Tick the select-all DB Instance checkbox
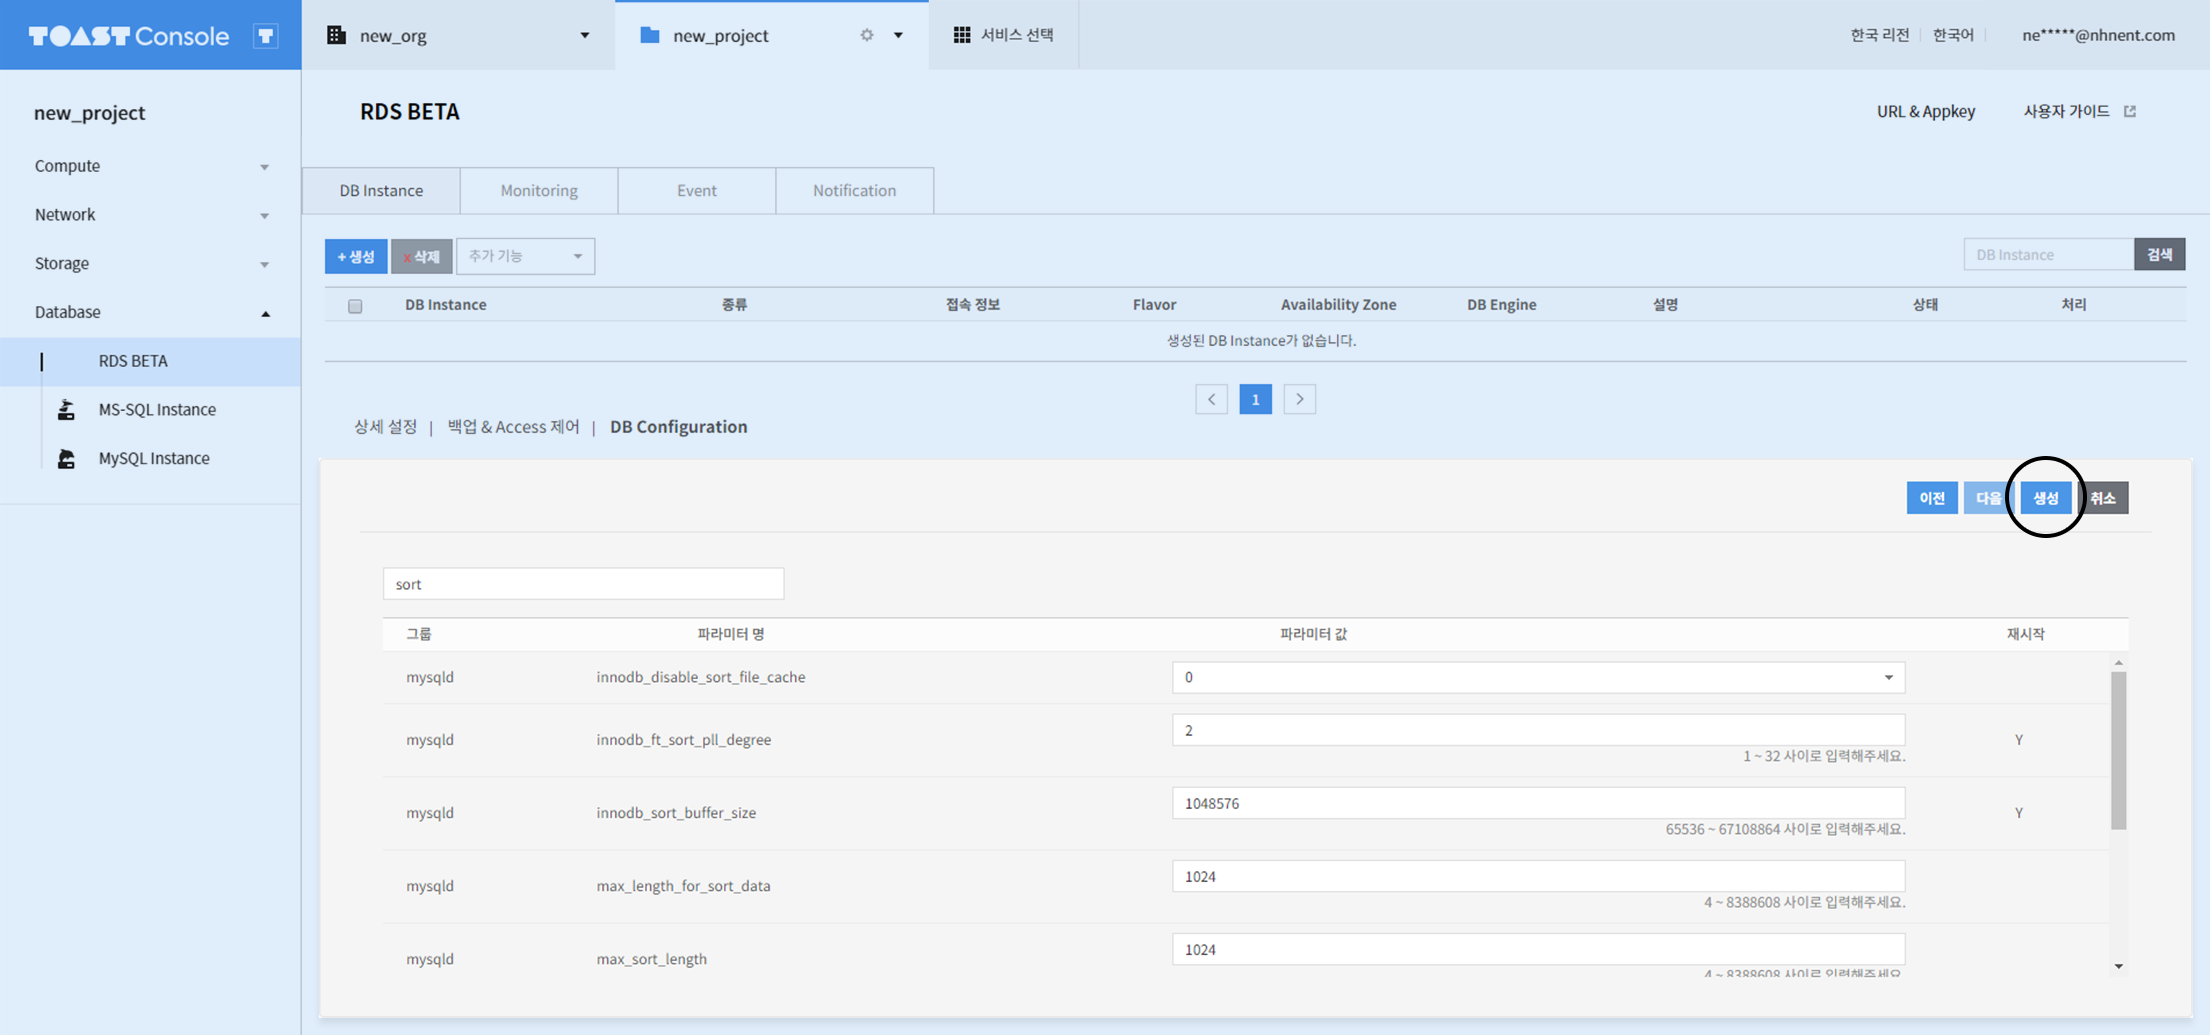 pos(355,306)
